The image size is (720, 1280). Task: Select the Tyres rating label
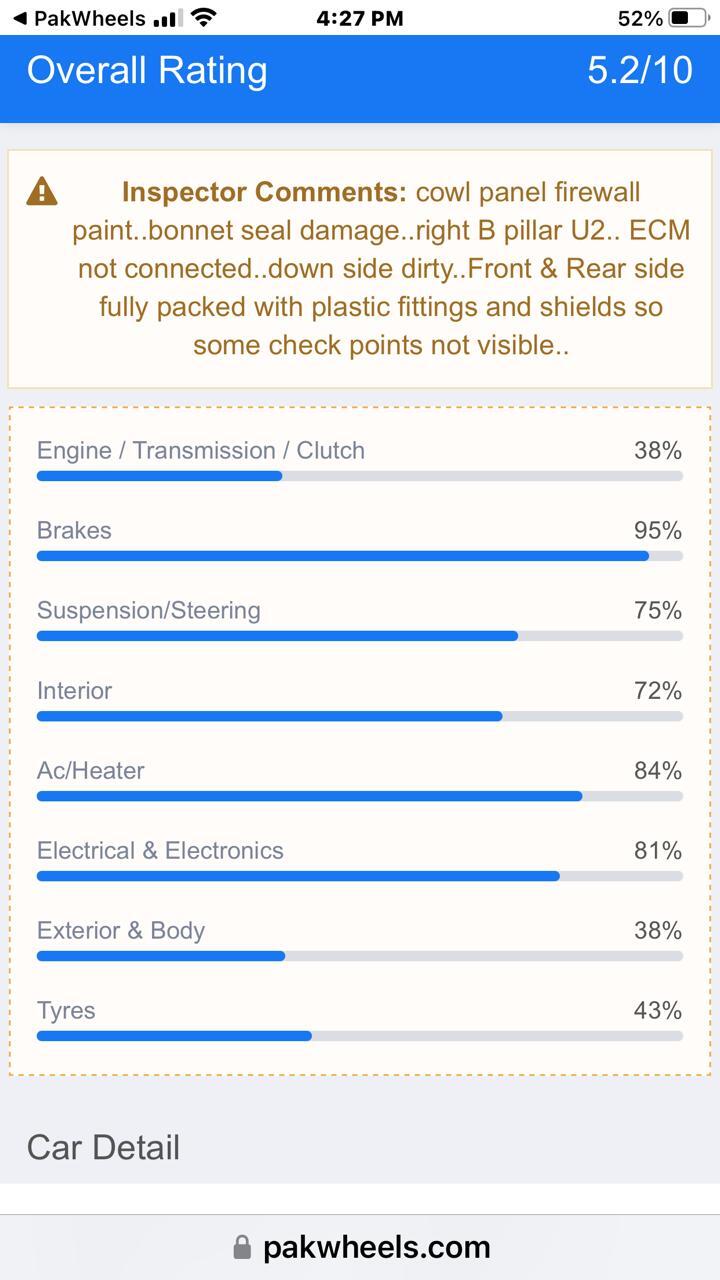[x=66, y=1010]
